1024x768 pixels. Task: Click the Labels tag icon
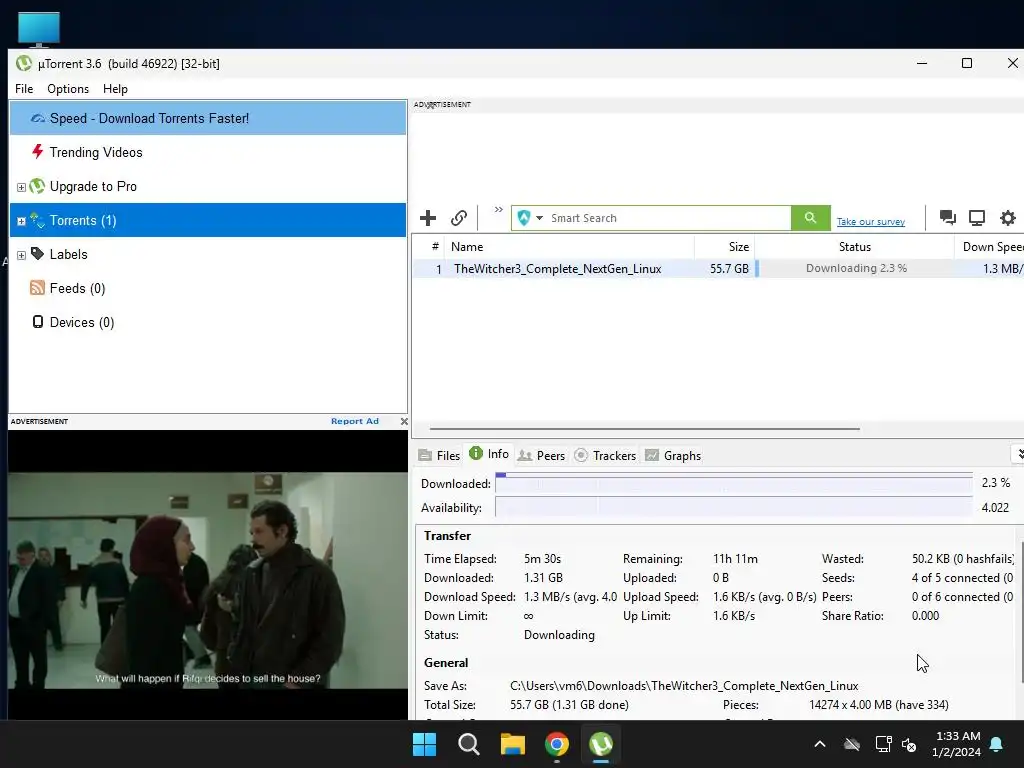coord(38,253)
